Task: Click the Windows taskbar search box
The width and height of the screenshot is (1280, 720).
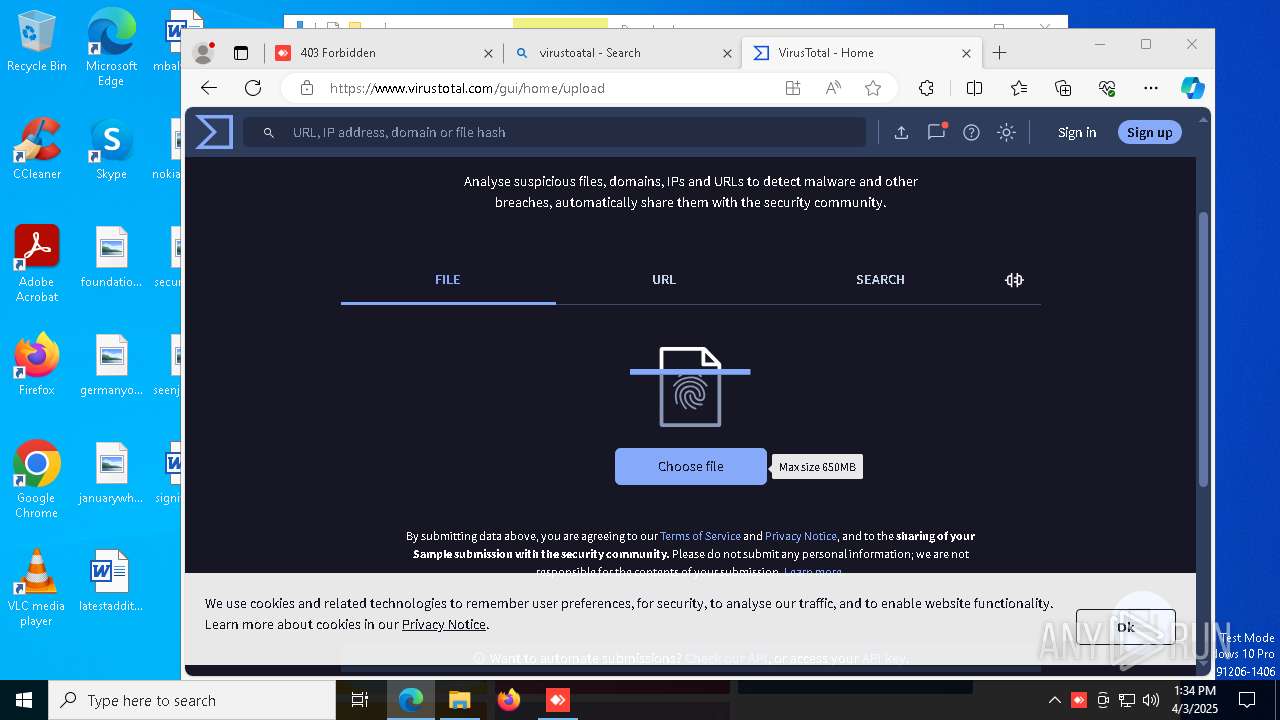Action: [x=192, y=700]
